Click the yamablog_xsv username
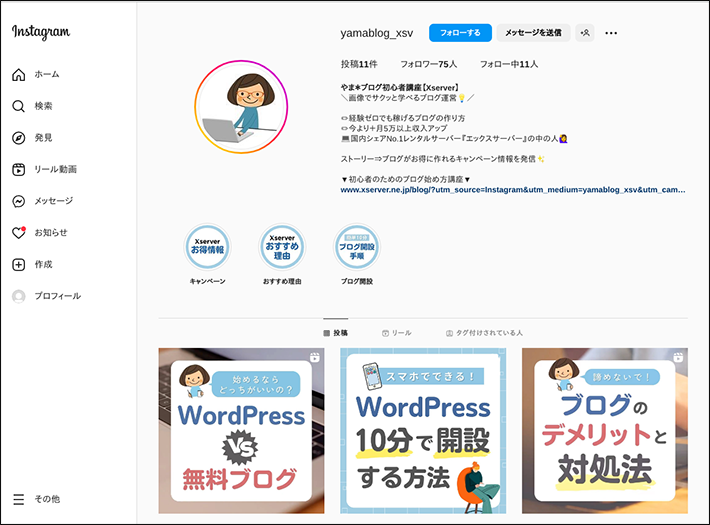Screen dimensions: 710x525 point(377,33)
